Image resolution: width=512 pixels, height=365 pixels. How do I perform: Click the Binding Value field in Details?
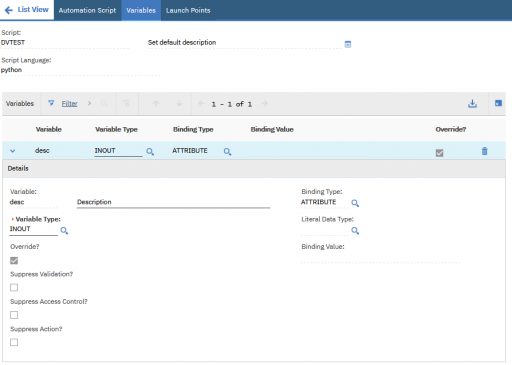(x=381, y=257)
